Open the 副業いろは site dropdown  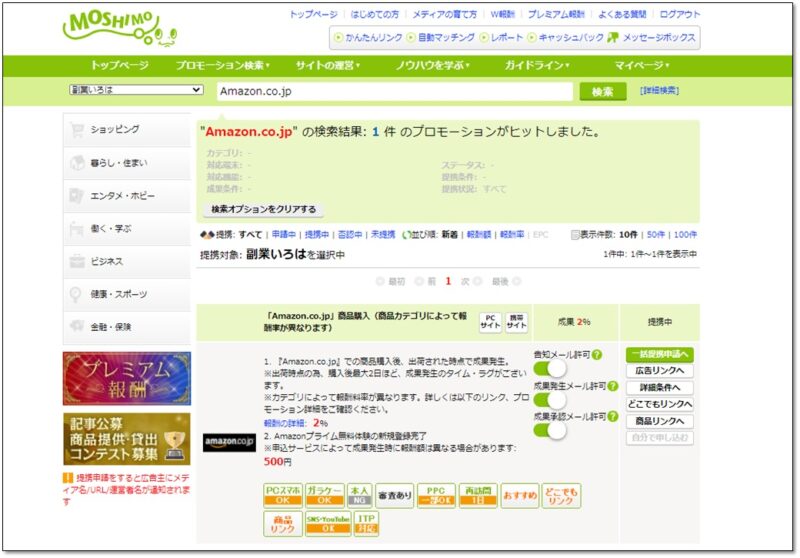(x=136, y=90)
